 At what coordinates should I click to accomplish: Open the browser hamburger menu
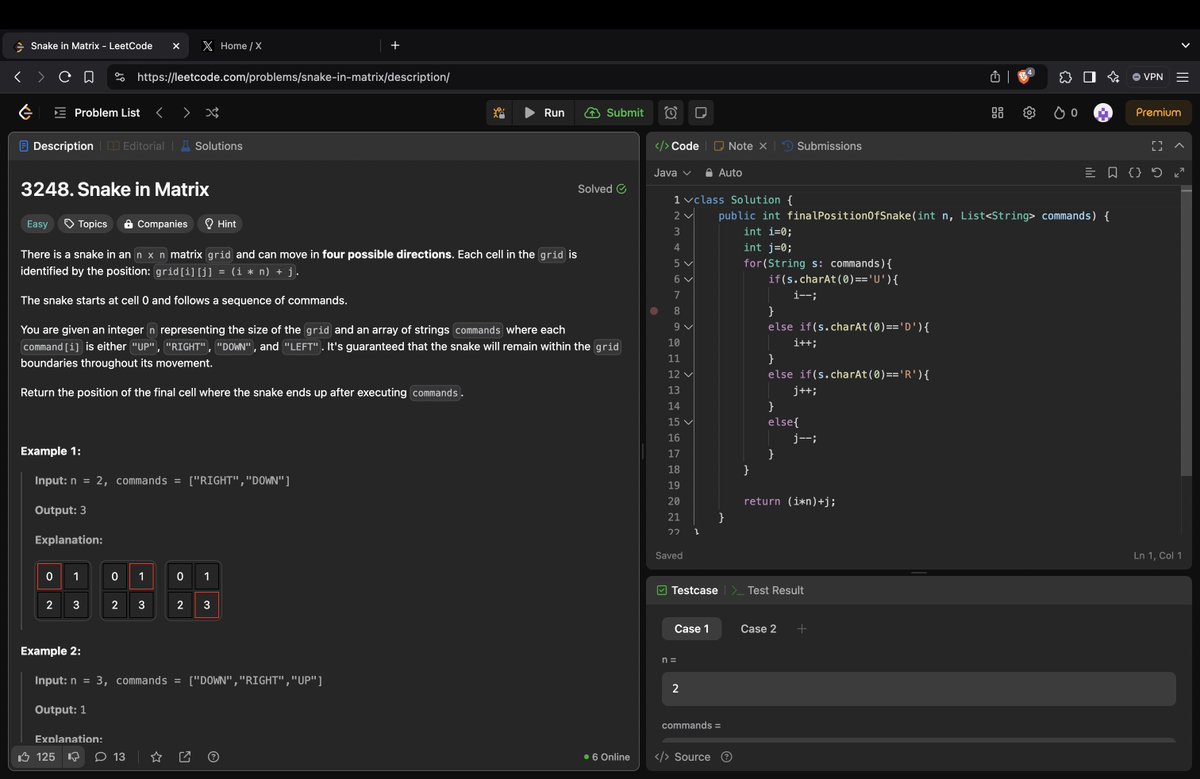click(1183, 77)
